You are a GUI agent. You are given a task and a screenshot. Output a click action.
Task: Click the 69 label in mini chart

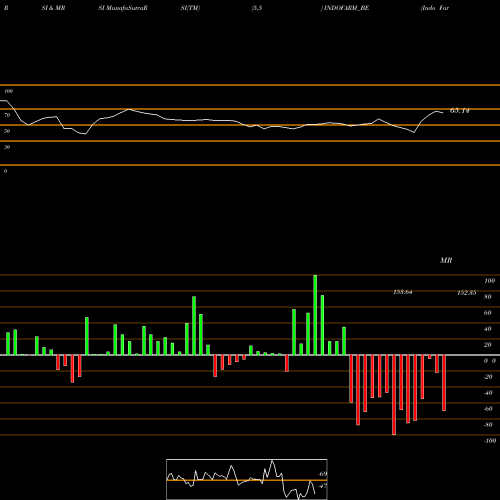tap(323, 474)
